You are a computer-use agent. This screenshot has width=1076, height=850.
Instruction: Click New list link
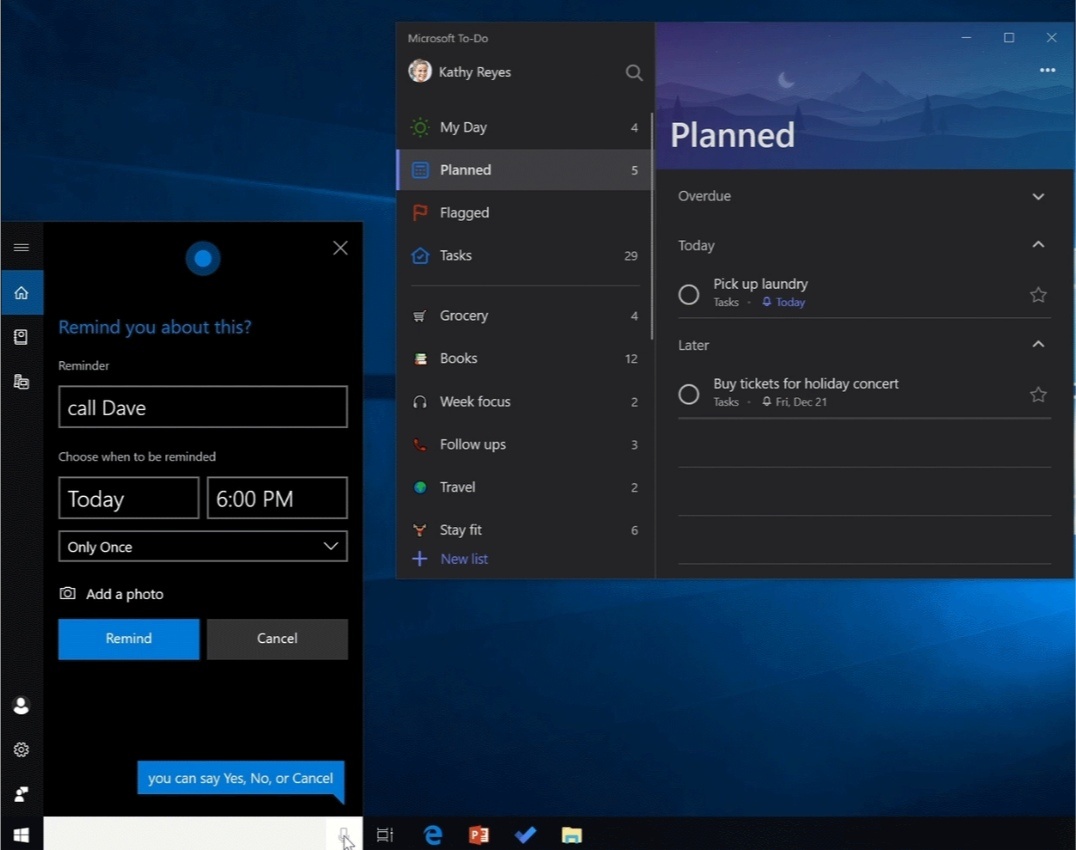tap(463, 559)
